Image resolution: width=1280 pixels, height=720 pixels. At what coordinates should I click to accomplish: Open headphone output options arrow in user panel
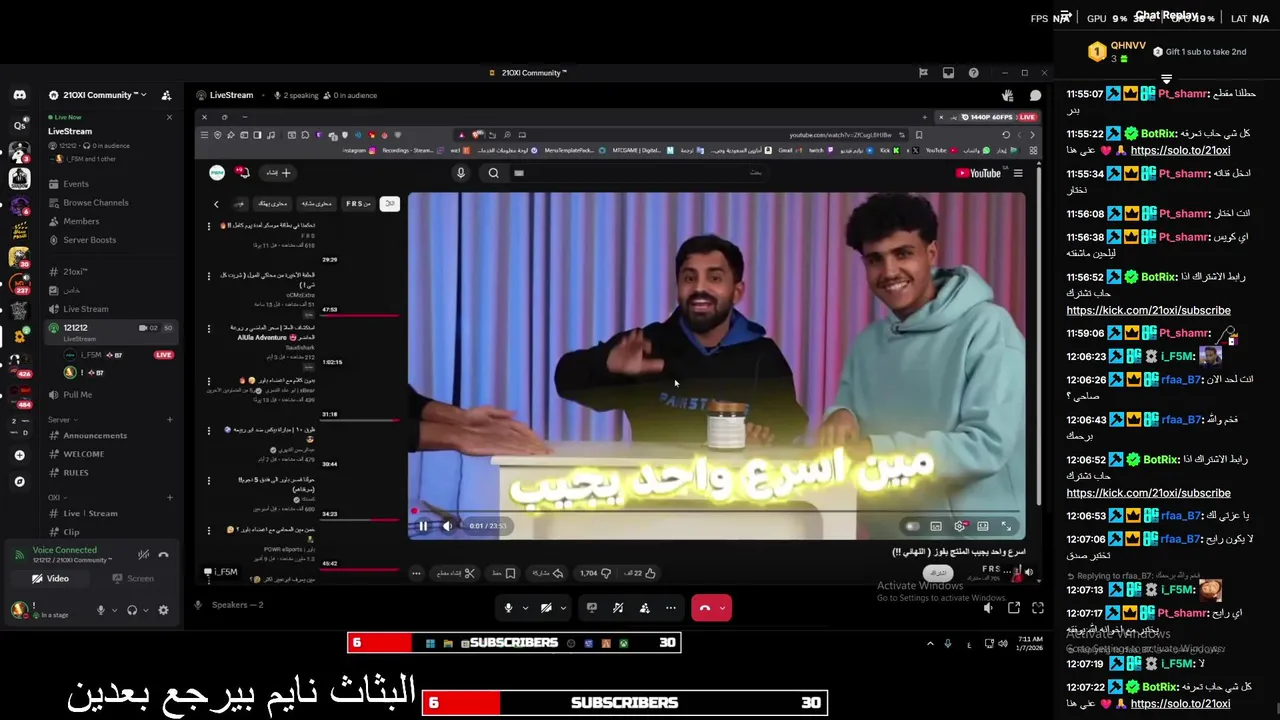point(145,610)
